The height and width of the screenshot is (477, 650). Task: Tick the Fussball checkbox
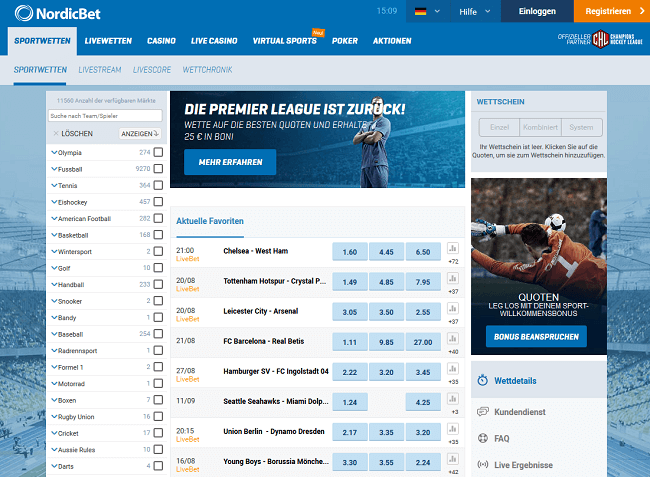(158, 169)
